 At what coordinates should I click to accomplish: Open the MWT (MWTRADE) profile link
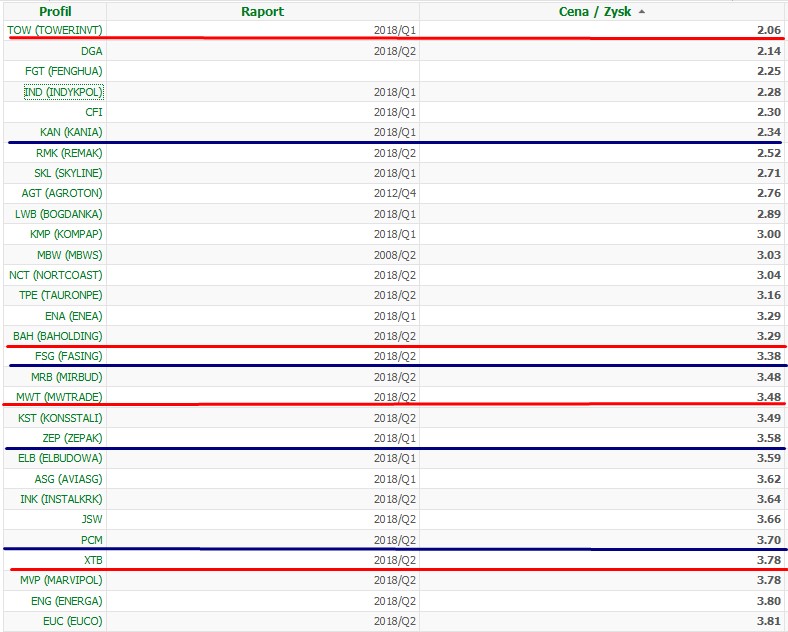tap(59, 397)
